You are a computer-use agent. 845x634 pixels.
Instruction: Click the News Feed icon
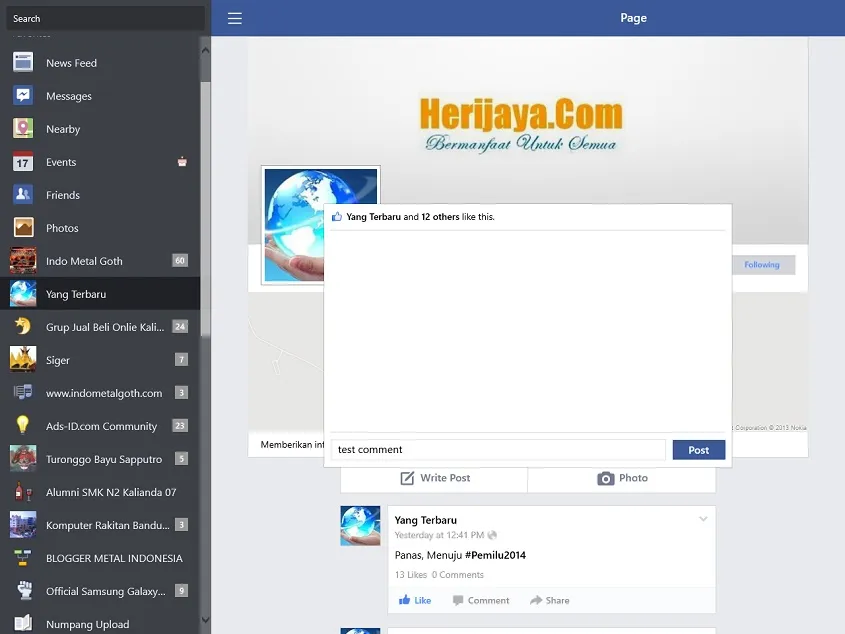(23, 63)
